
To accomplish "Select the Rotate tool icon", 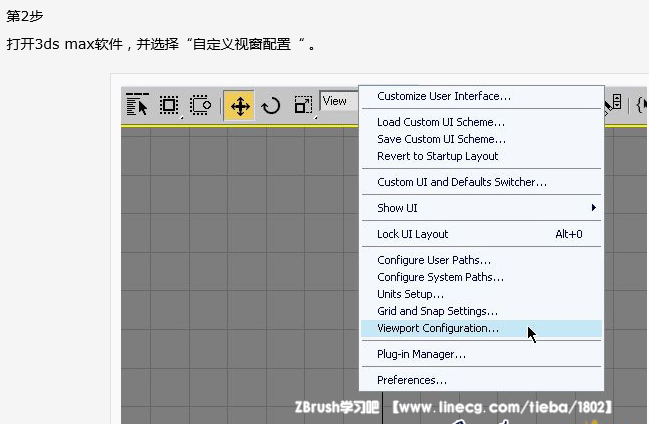I will click(x=271, y=106).
